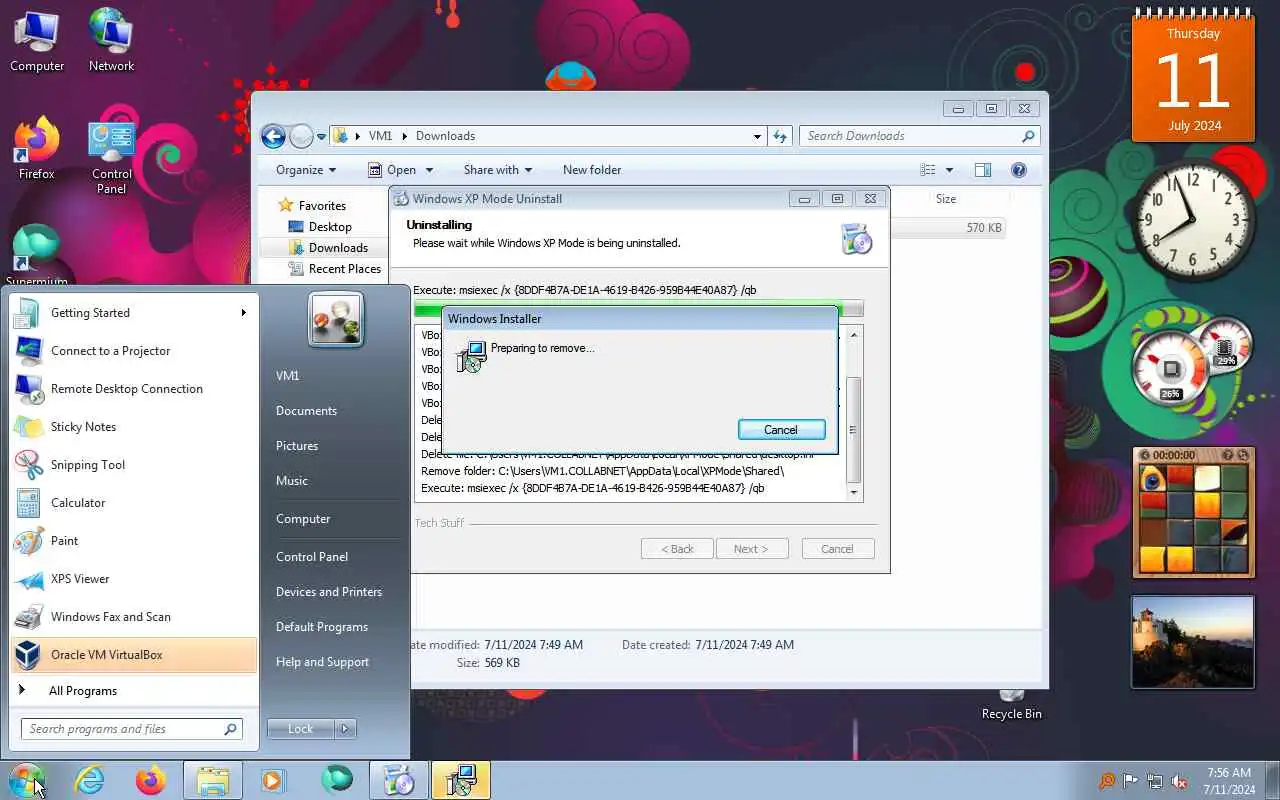Screen dimensions: 1280x800
Task: Open Devices and Printers link
Action: 329,592
